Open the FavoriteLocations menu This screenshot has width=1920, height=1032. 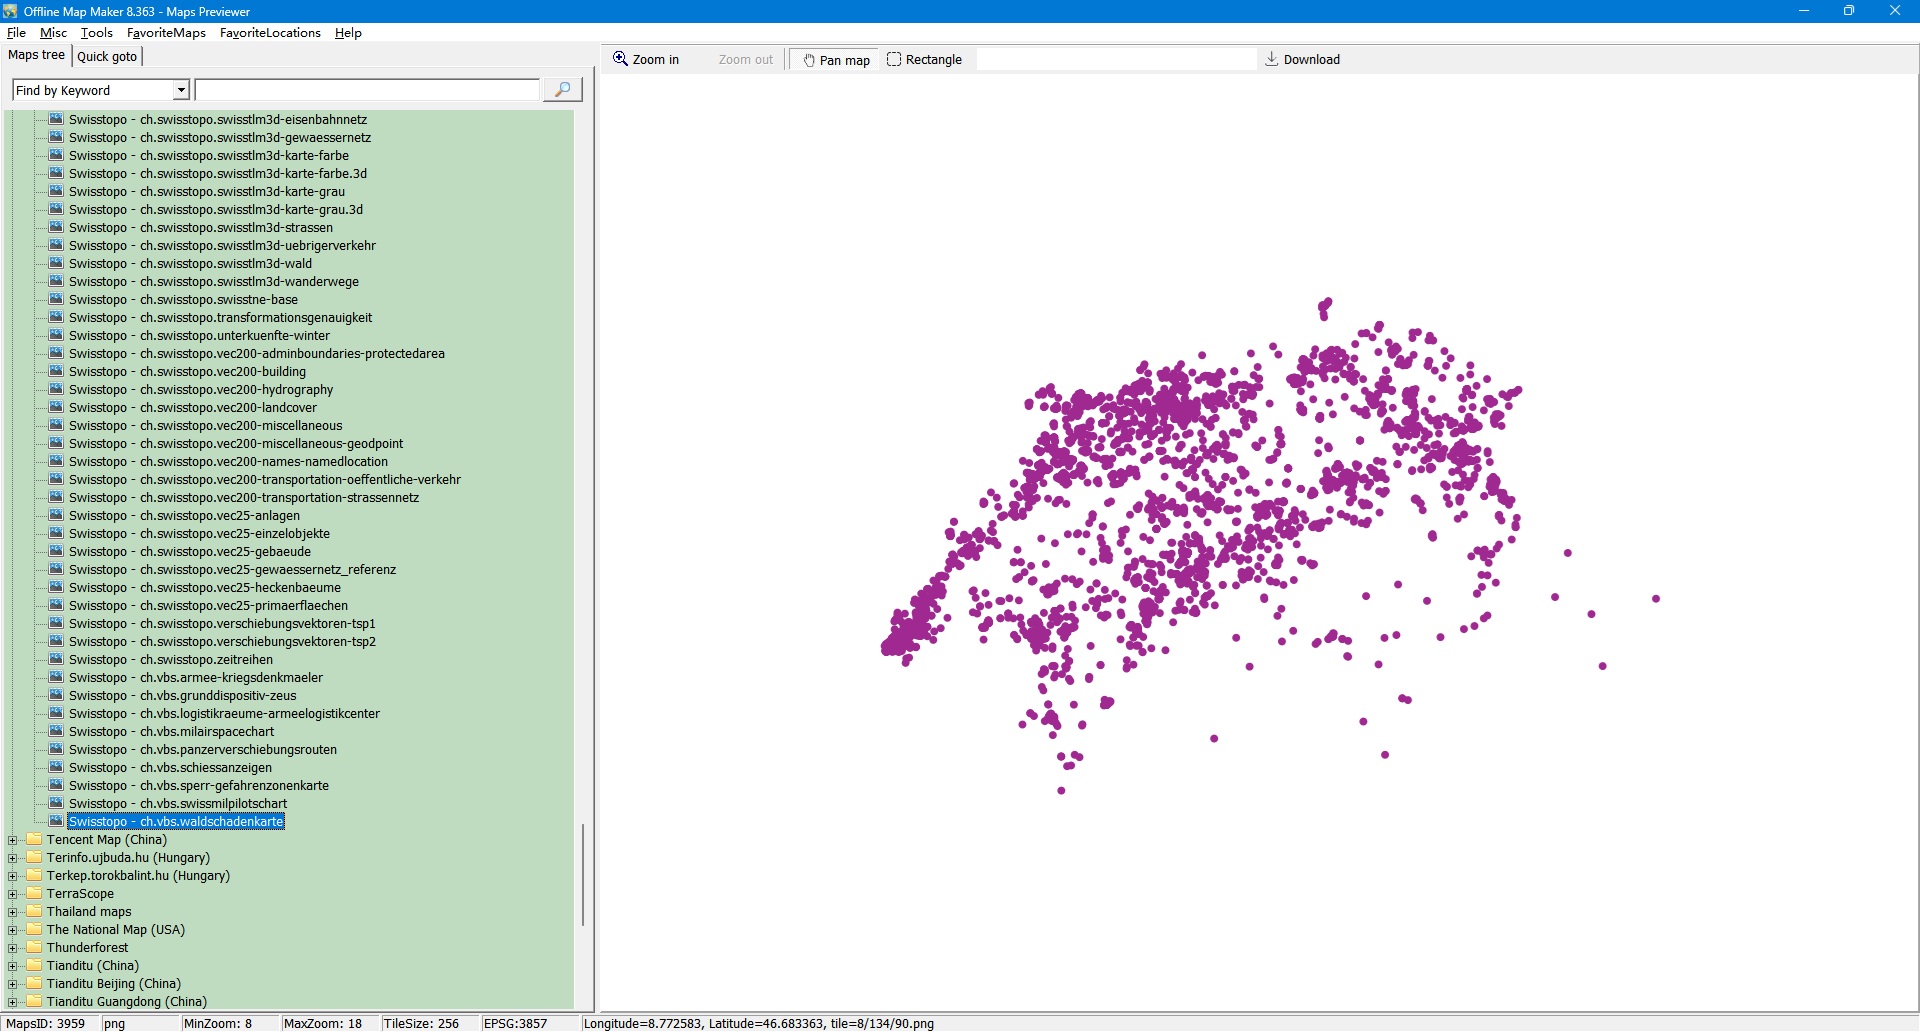click(270, 33)
